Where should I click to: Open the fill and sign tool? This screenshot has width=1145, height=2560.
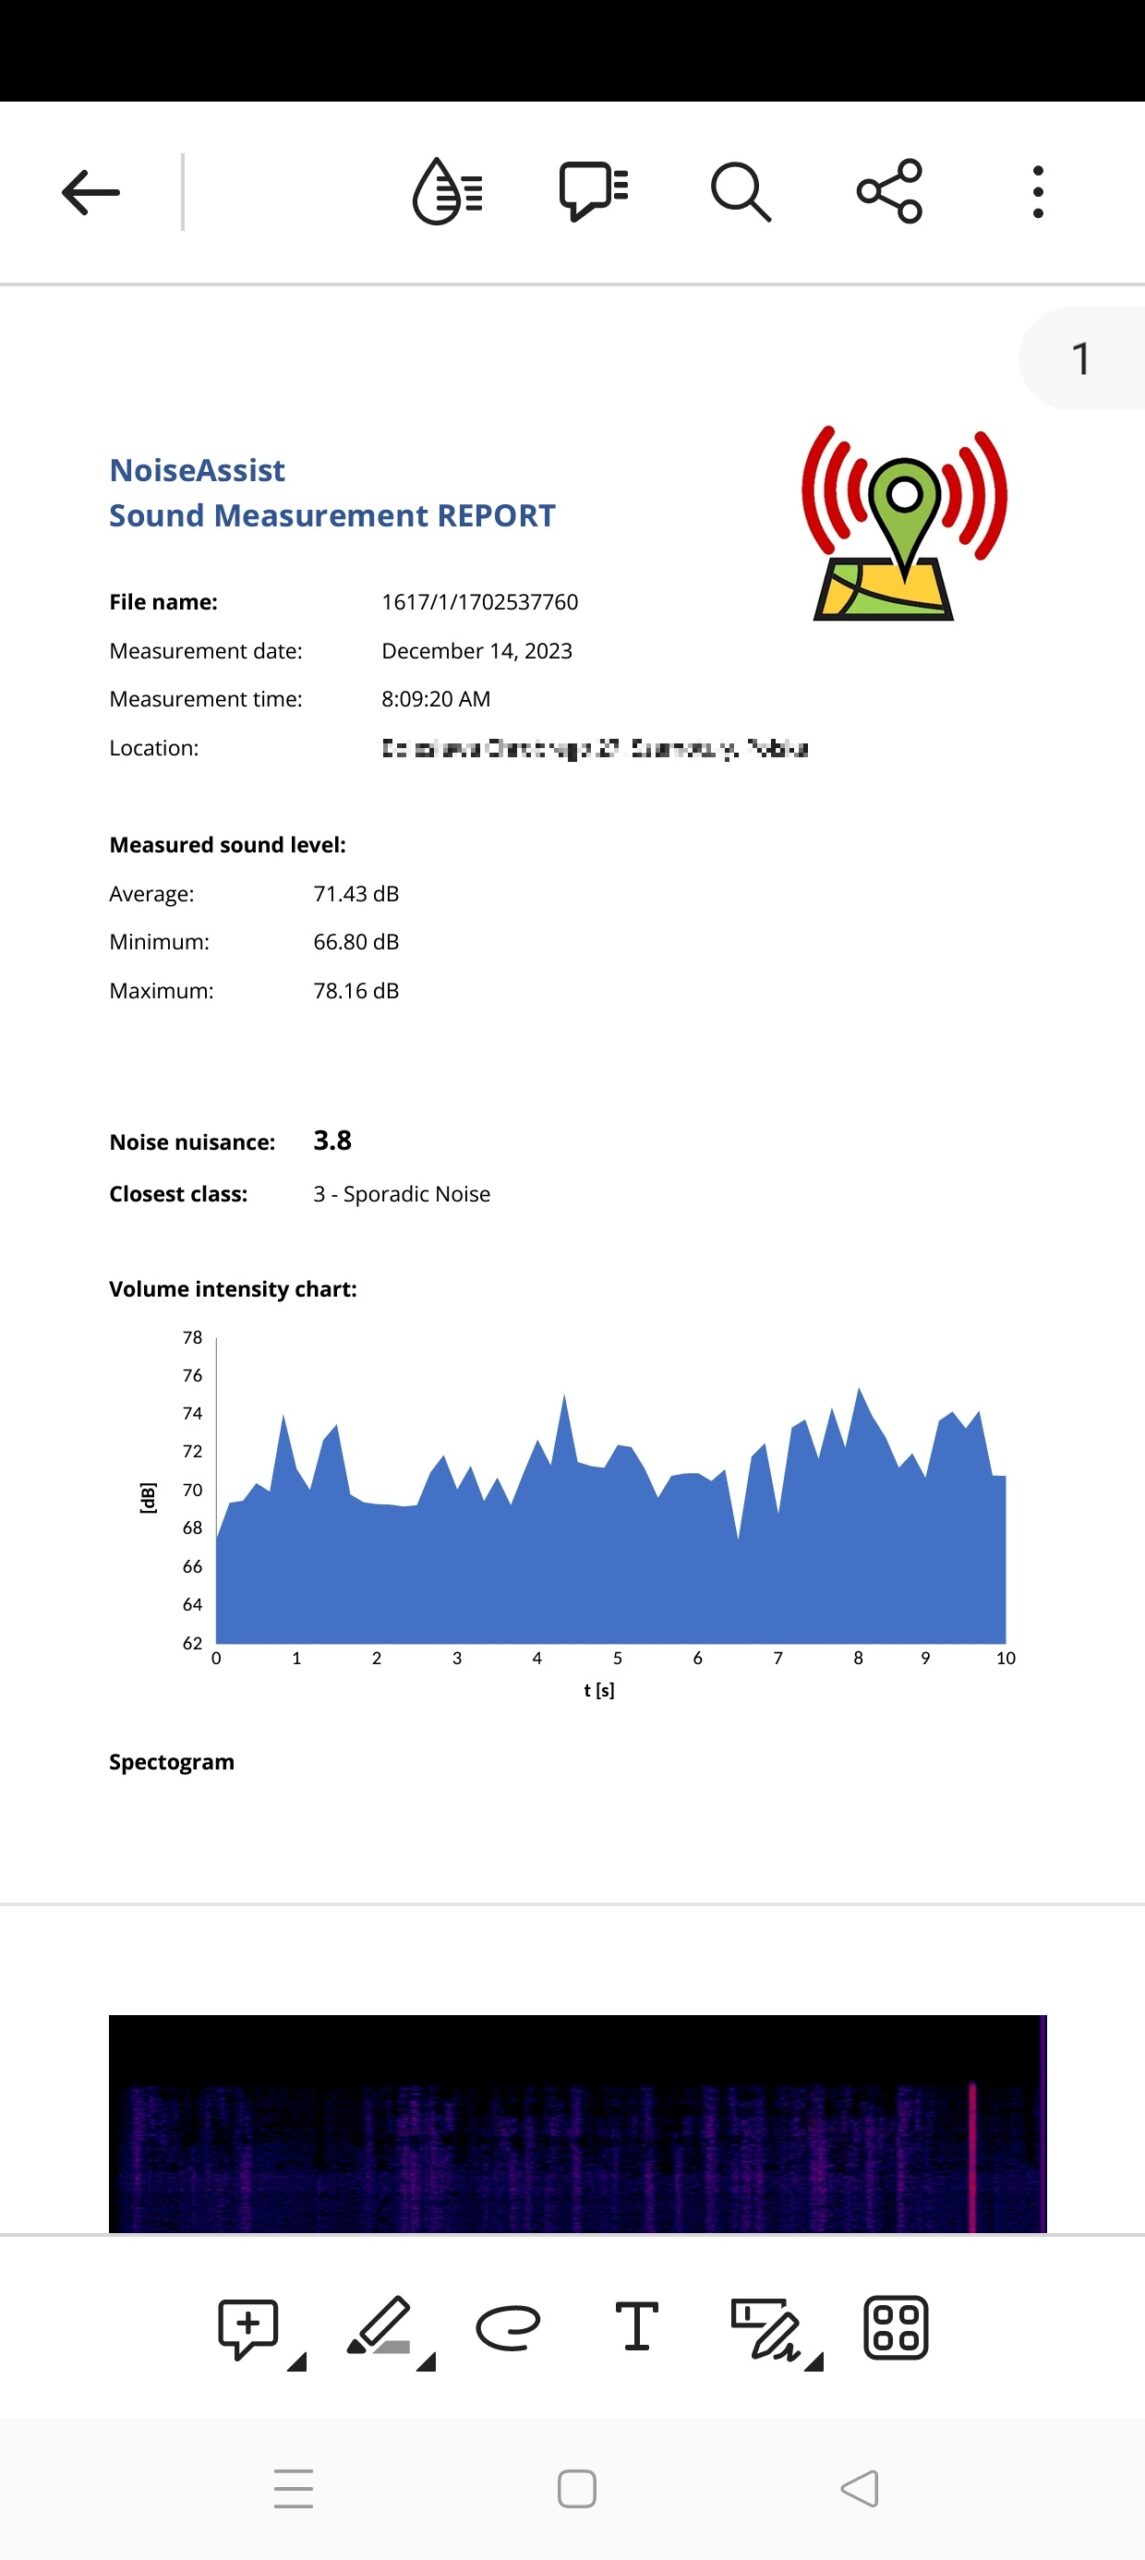pos(765,2328)
